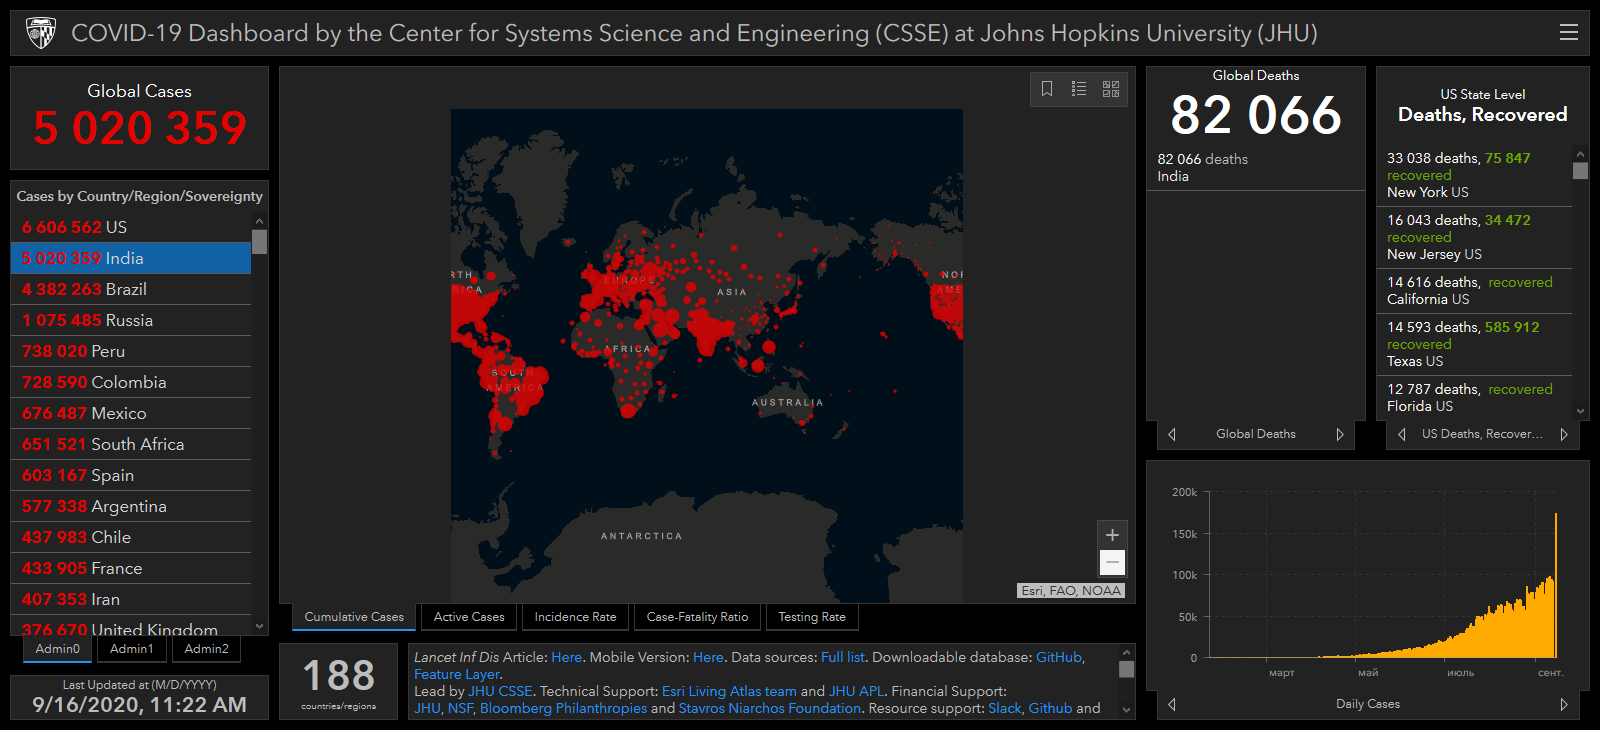Select Brazil in the country list

(x=131, y=289)
